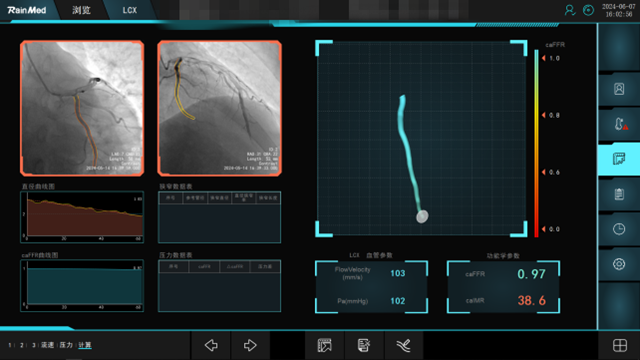Click the vessel branch icon in bottom toolbar
Screen dimensions: 640x360
tap(403, 345)
